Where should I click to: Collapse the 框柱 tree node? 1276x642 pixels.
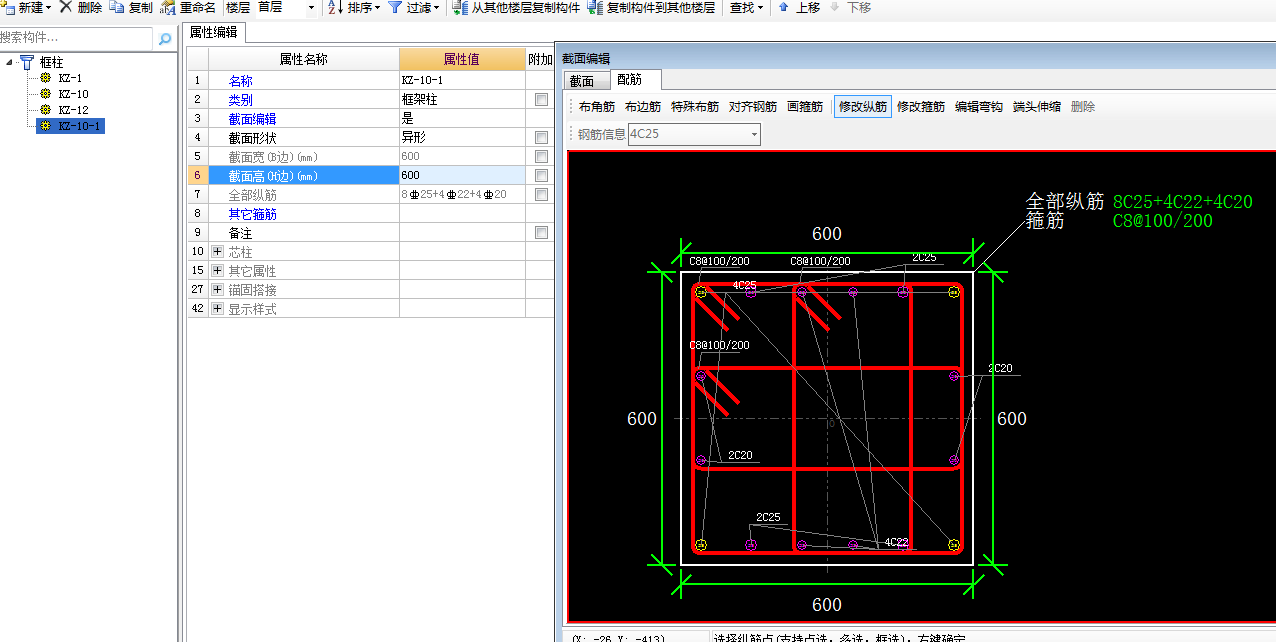[x=9, y=62]
